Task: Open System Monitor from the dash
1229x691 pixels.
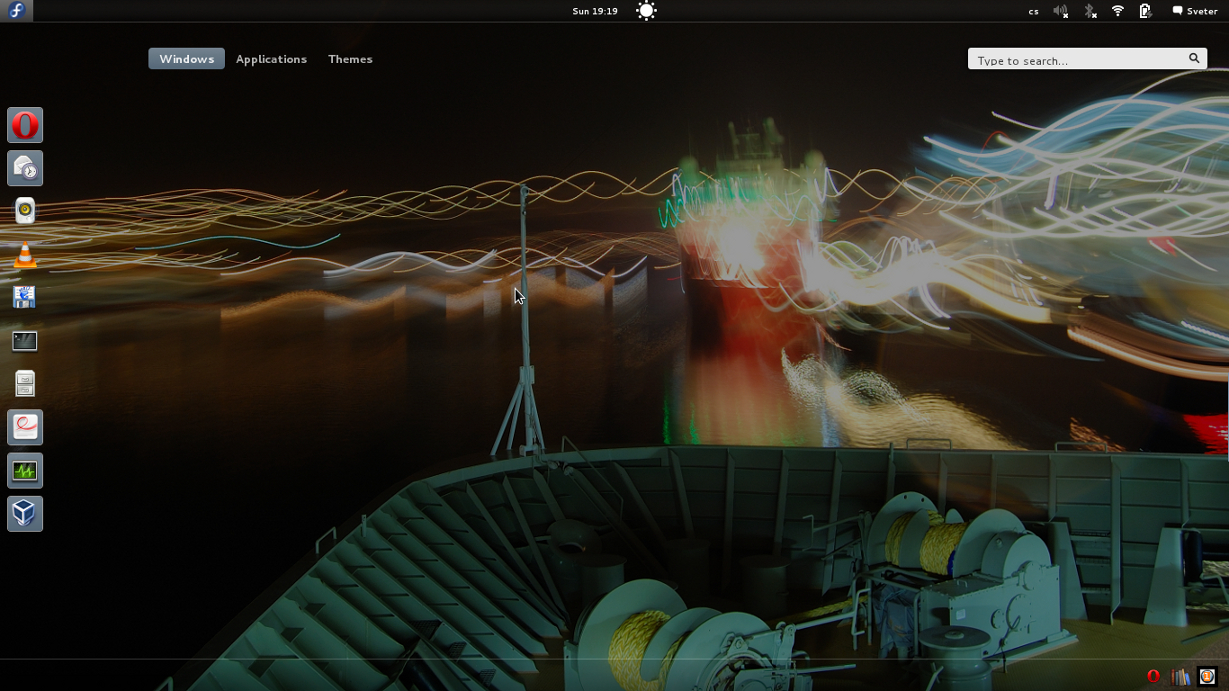Action: [x=25, y=471]
